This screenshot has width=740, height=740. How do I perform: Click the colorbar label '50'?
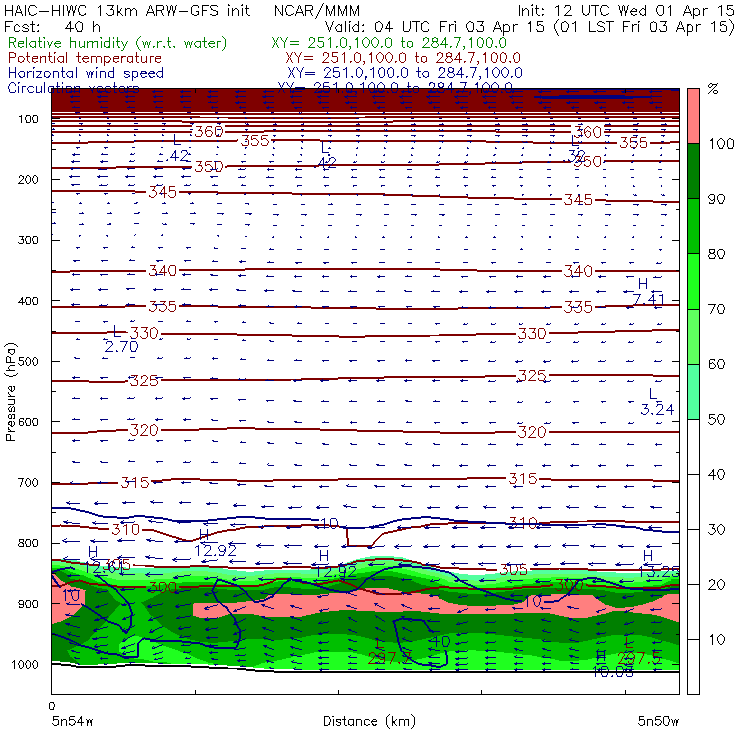pyautogui.click(x=716, y=420)
